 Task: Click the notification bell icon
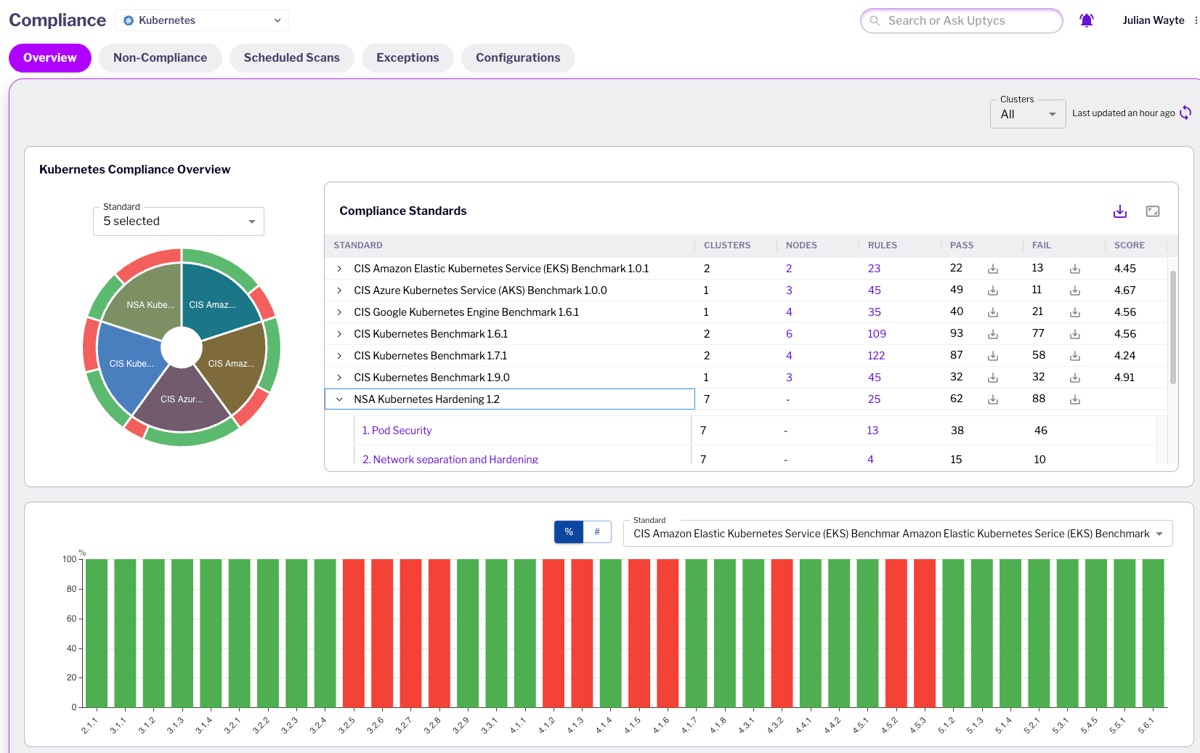pyautogui.click(x=1087, y=20)
